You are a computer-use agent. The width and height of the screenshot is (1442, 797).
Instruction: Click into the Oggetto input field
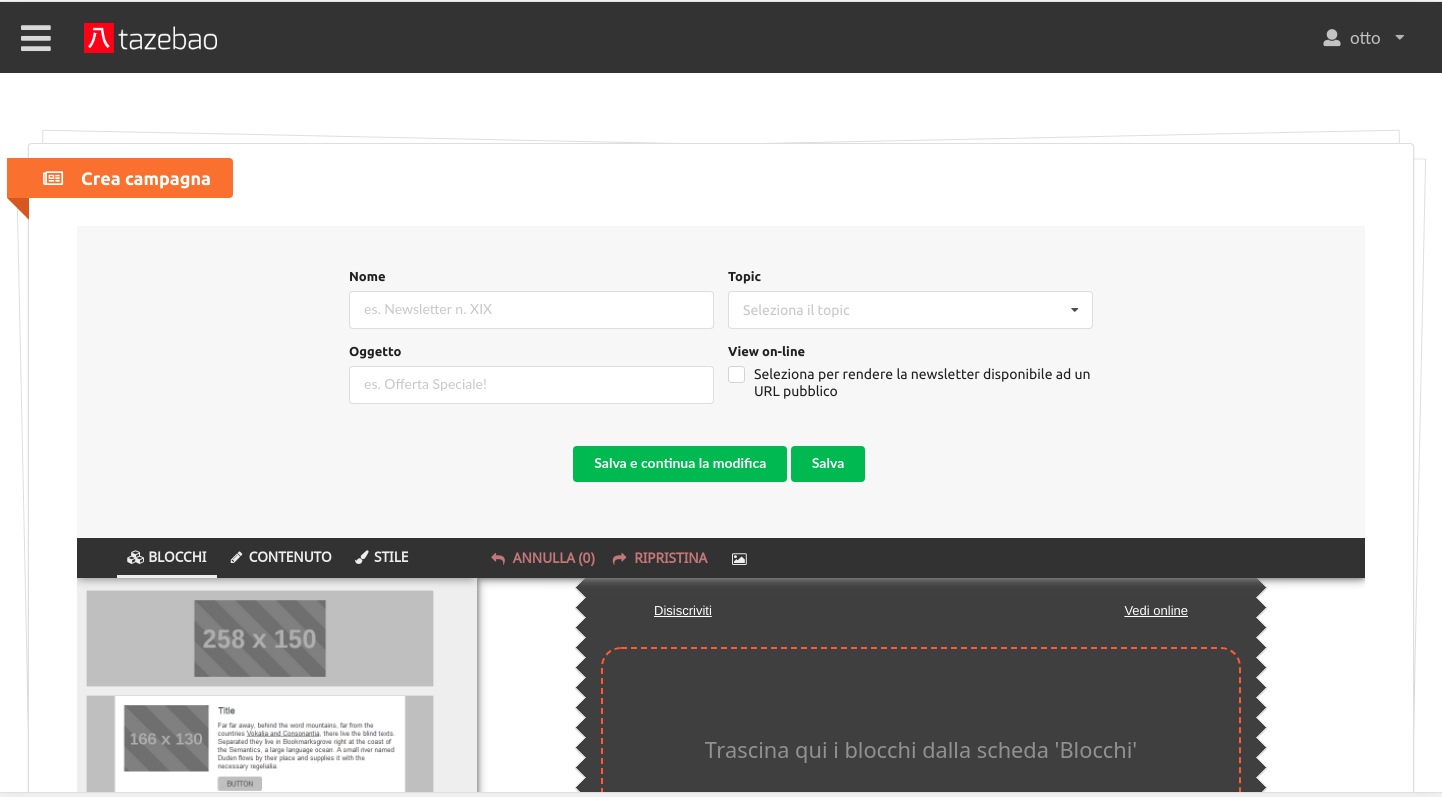coord(531,385)
